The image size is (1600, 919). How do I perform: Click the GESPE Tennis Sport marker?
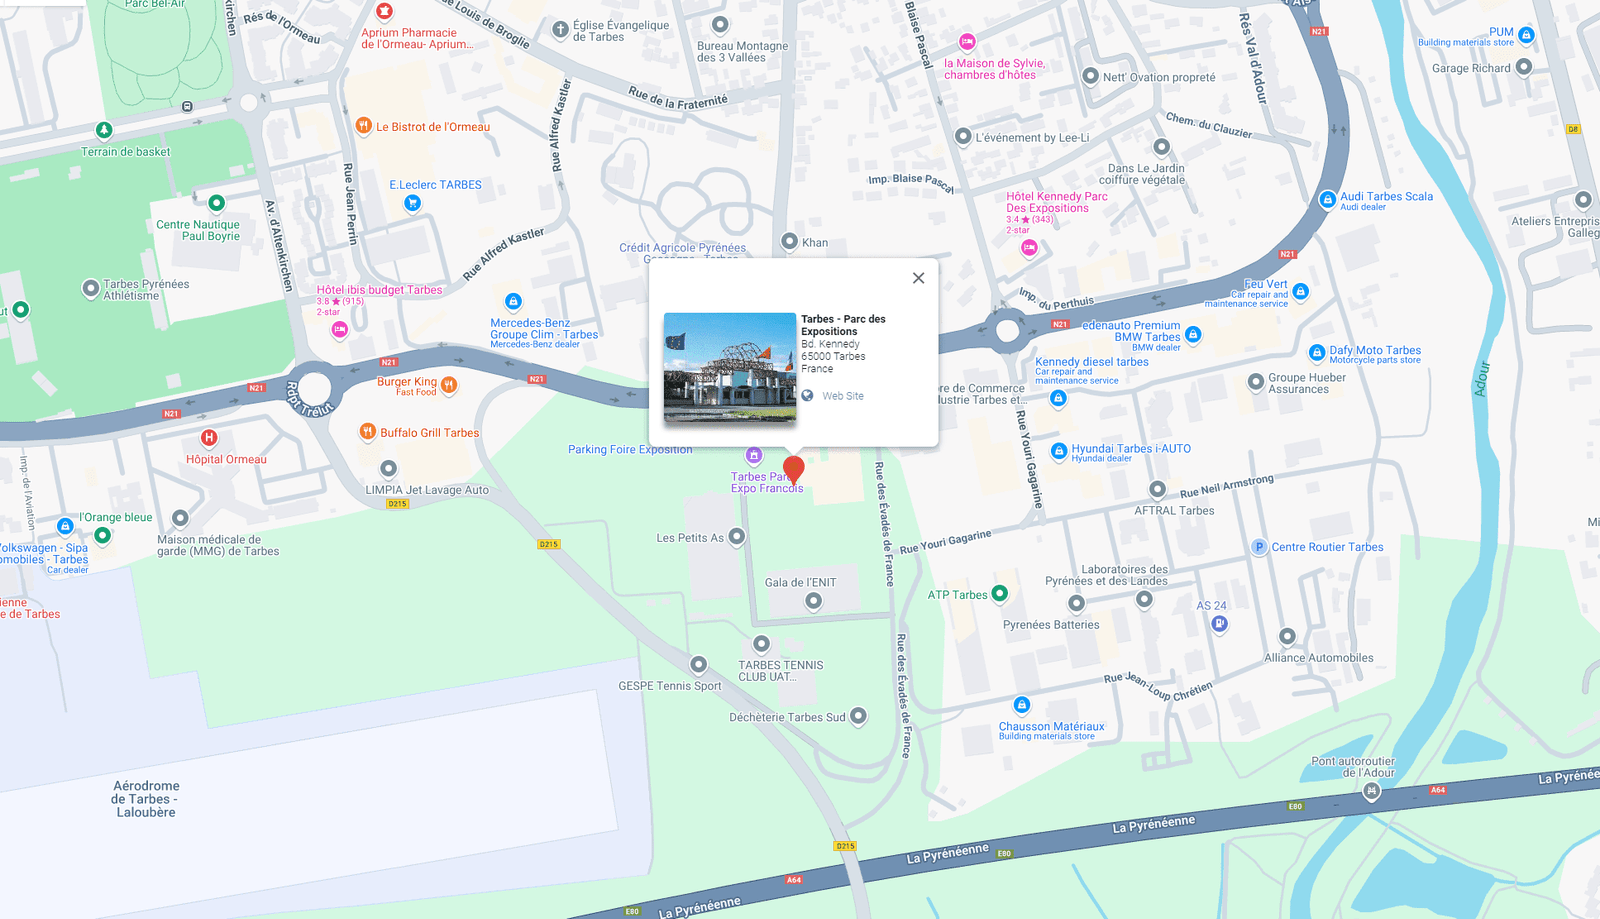pyautogui.click(x=699, y=664)
